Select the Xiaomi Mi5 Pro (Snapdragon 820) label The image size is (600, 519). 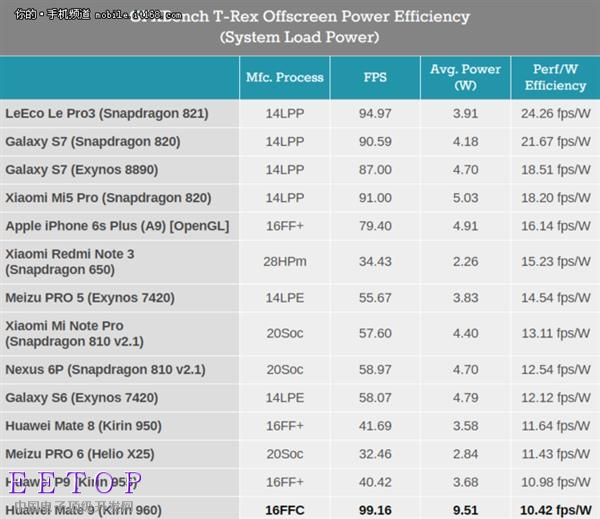(108, 198)
